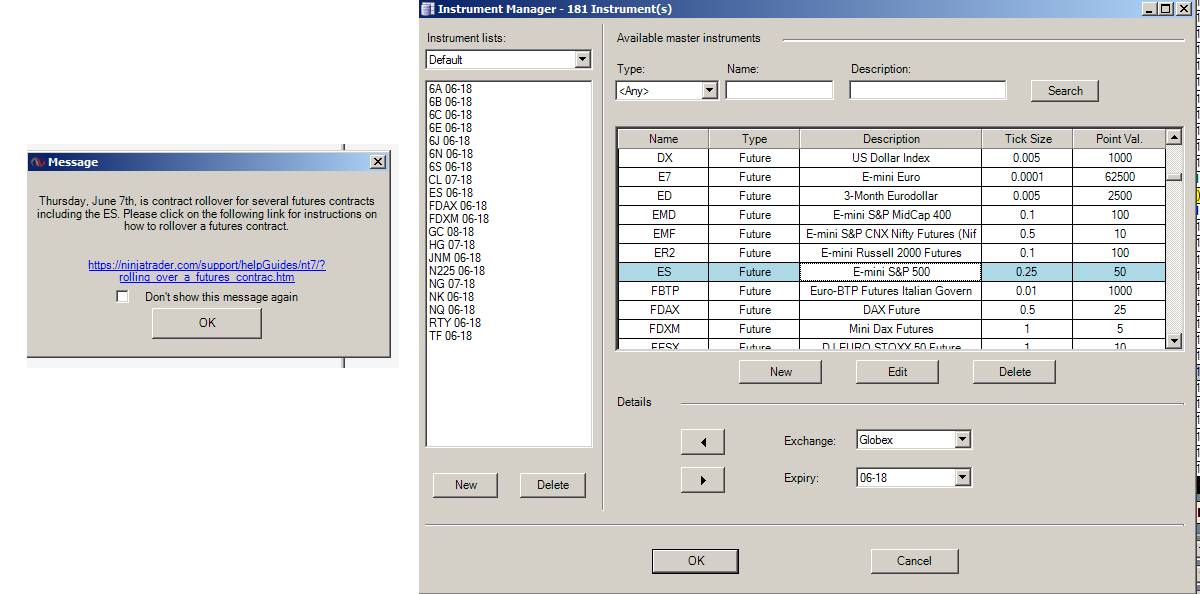Click the US Dollar Index description cell
1200x594 pixels.
click(891, 158)
